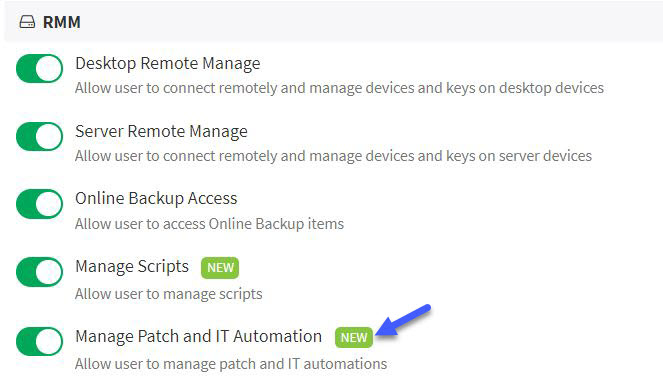663x389 pixels.
Task: Click the NEW badge beside IT Automation
Action: [354, 337]
